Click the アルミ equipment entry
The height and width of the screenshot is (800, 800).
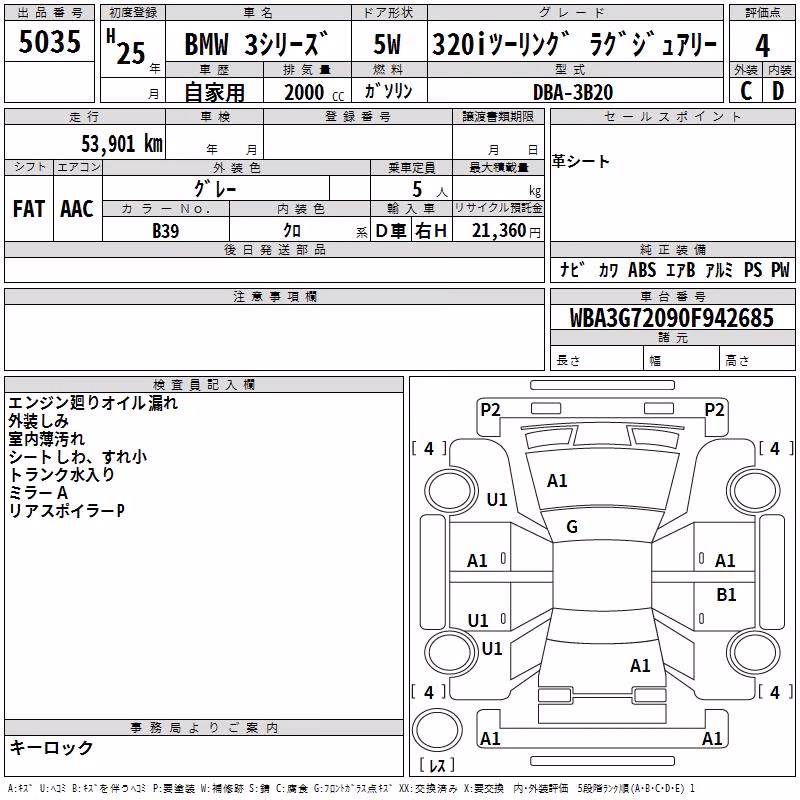coord(719,269)
